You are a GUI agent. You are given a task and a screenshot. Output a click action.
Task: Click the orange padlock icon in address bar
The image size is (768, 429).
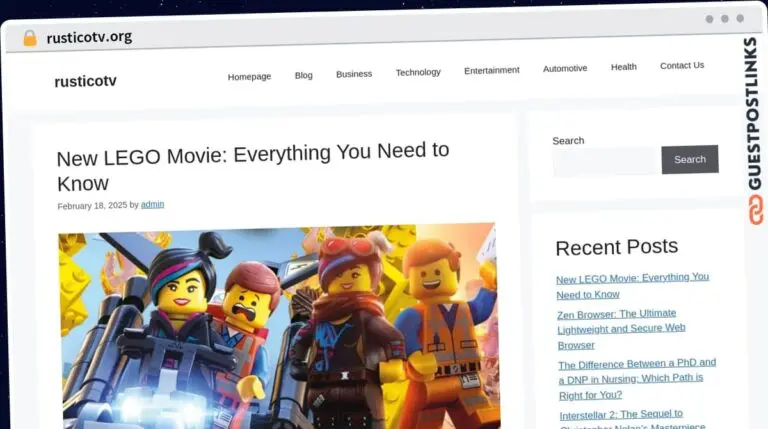click(x=30, y=38)
